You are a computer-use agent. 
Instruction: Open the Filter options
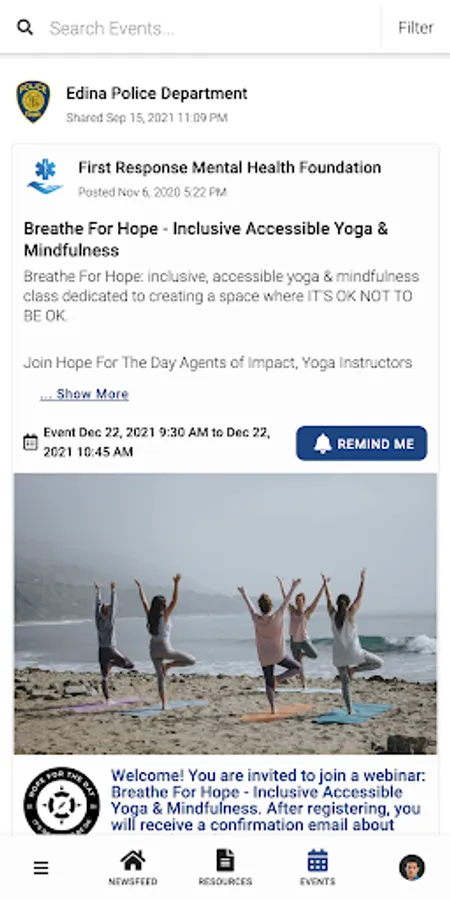point(416,28)
